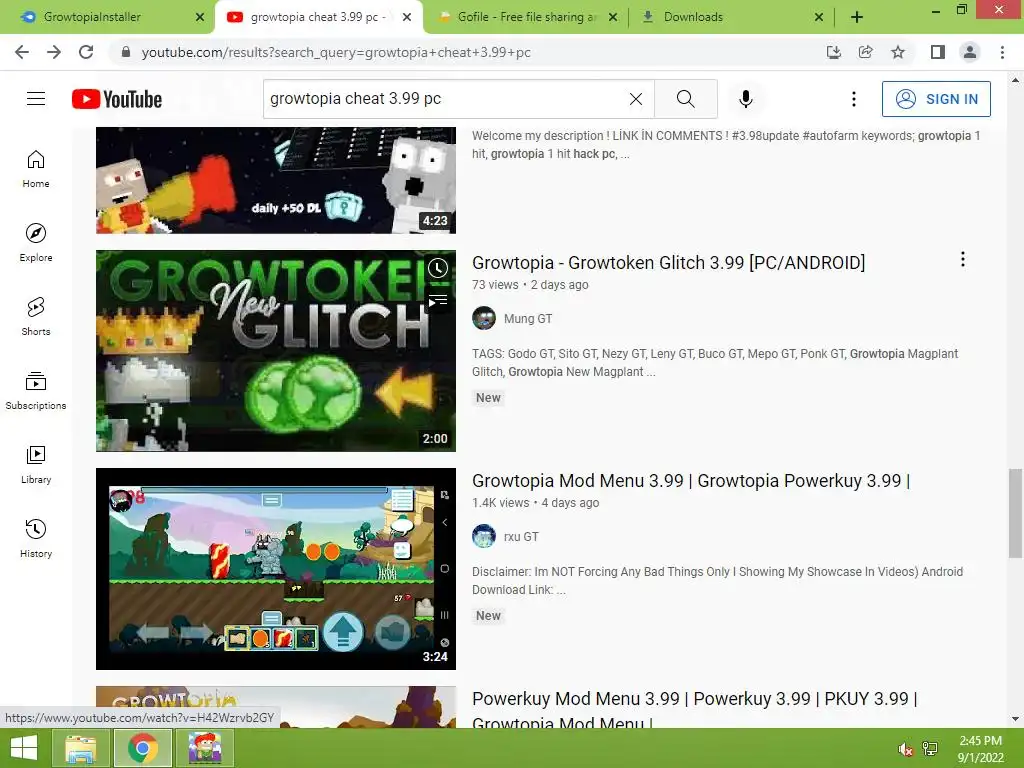Screen dimensions: 1024x768
Task: Open the Growtopia app in taskbar
Action: (205, 748)
